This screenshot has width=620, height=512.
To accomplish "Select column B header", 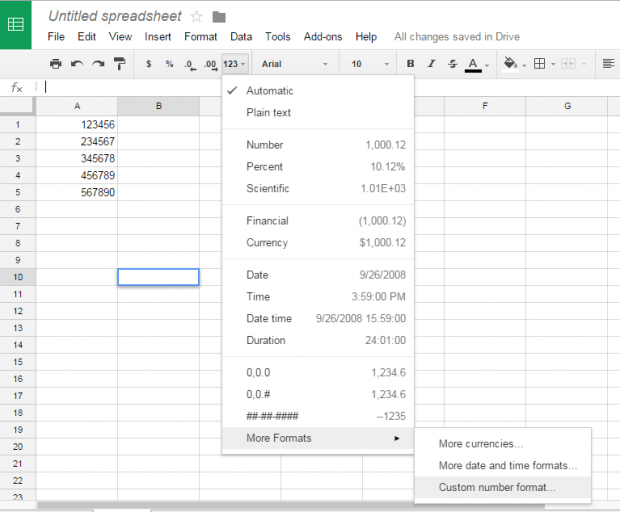I will [x=159, y=106].
